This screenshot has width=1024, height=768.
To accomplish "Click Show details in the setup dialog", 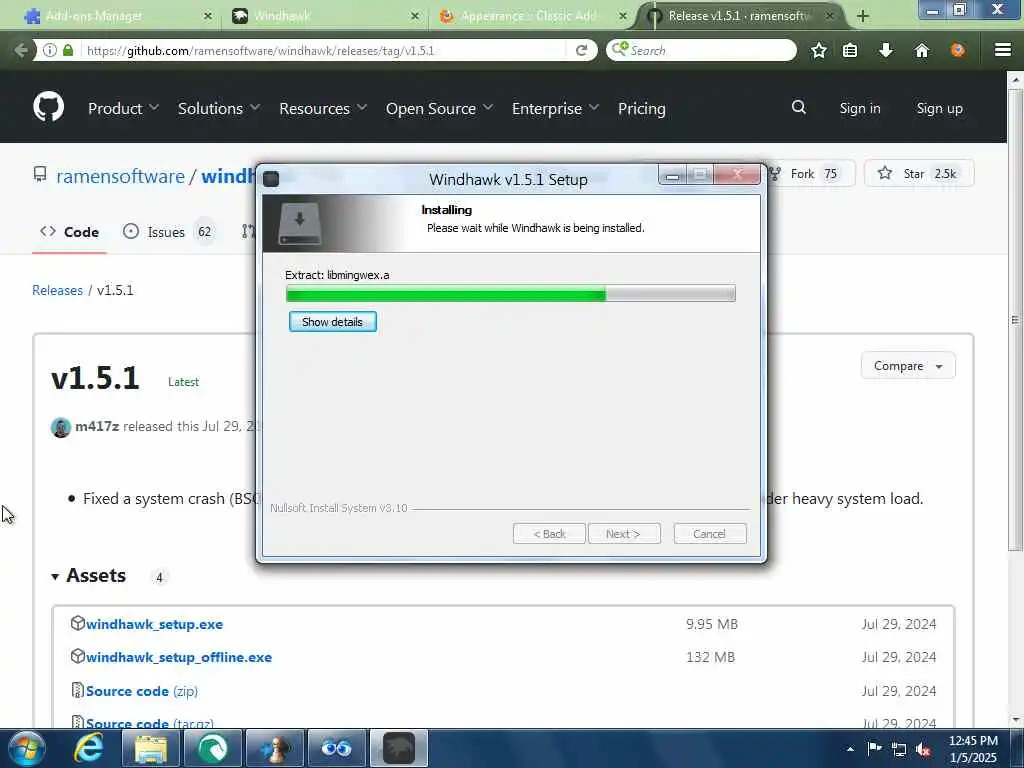I will (x=332, y=322).
